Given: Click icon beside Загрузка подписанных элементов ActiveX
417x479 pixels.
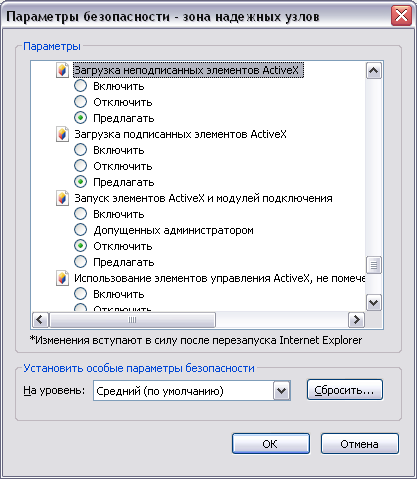Looking at the screenshot, I should tap(62, 134).
